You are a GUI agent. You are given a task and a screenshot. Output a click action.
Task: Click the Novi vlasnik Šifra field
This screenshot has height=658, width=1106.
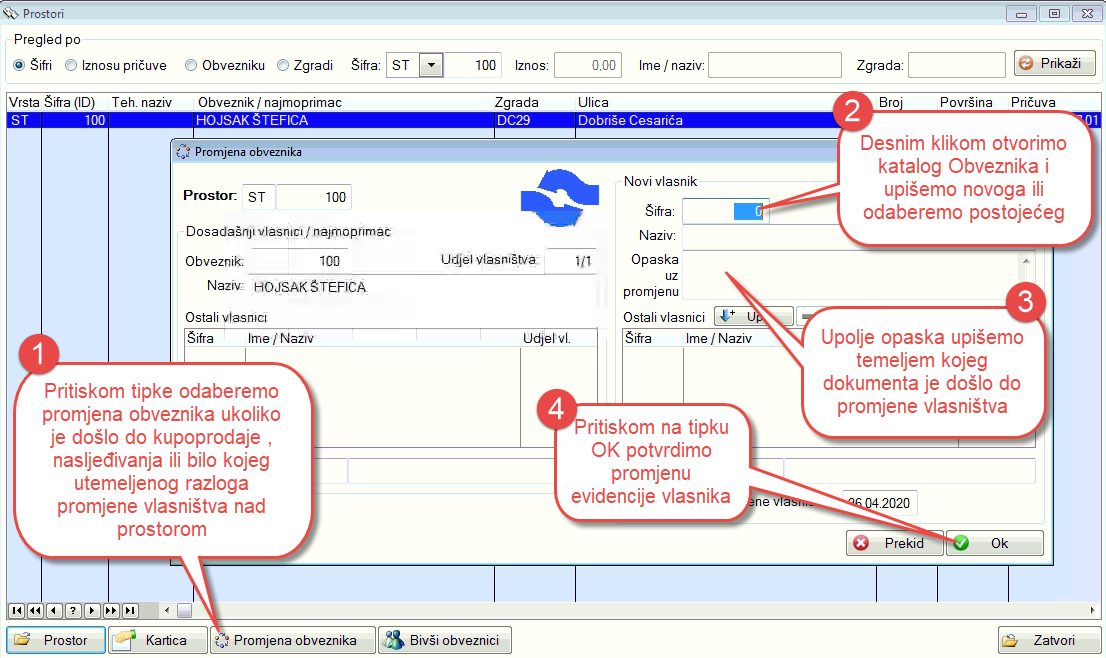point(725,211)
